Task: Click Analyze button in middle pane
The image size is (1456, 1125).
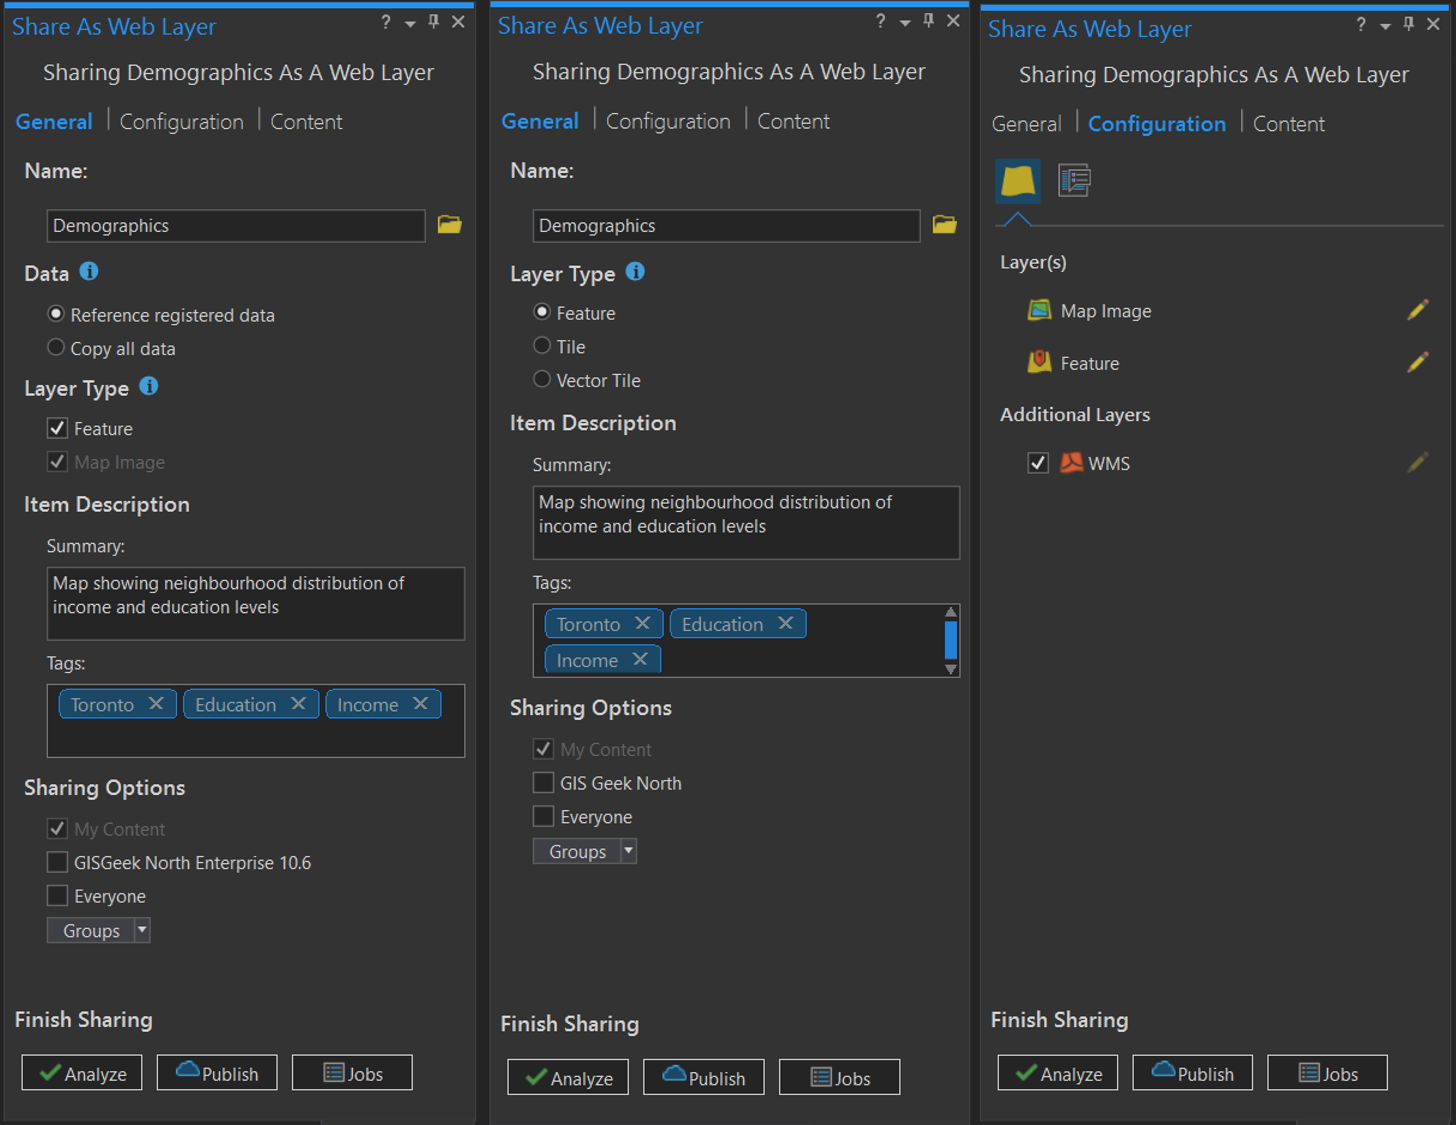Action: (568, 1077)
